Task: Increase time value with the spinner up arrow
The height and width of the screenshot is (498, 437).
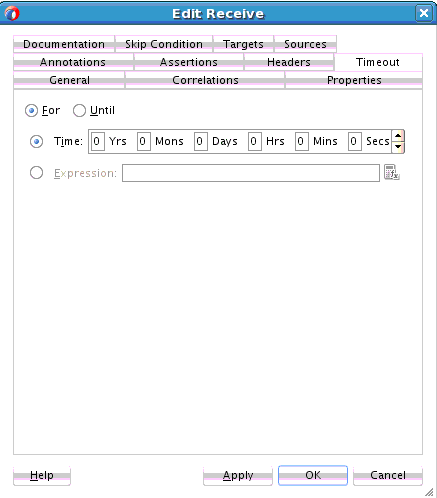Action: click(398, 136)
